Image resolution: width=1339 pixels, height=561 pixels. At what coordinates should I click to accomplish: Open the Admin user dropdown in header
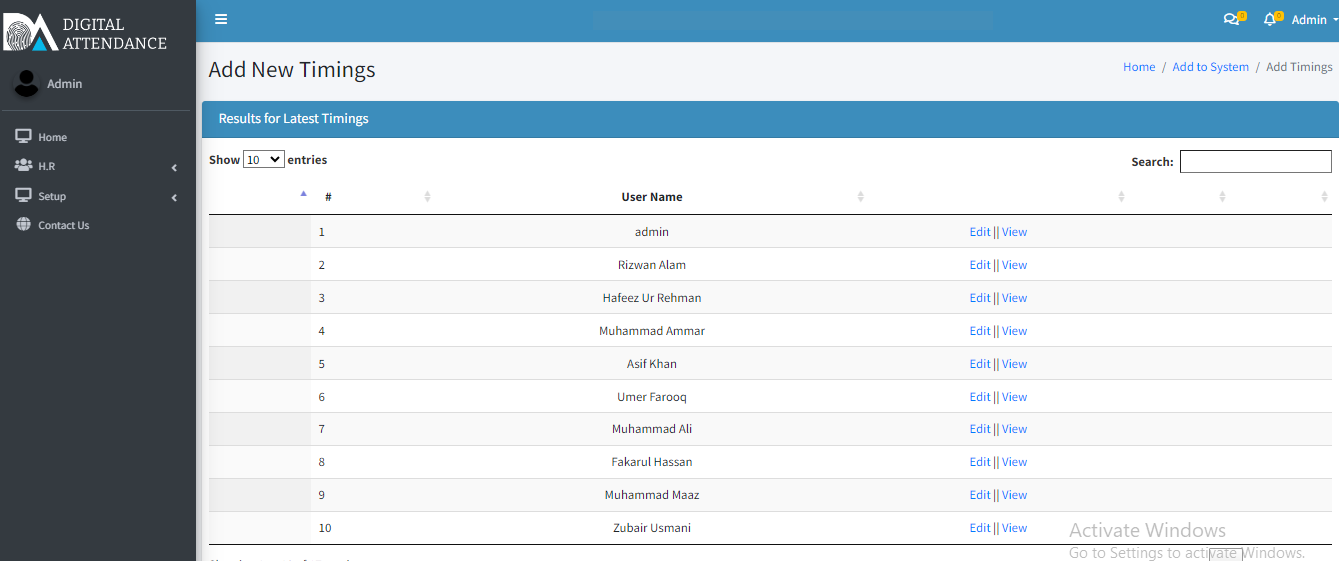pos(1314,20)
